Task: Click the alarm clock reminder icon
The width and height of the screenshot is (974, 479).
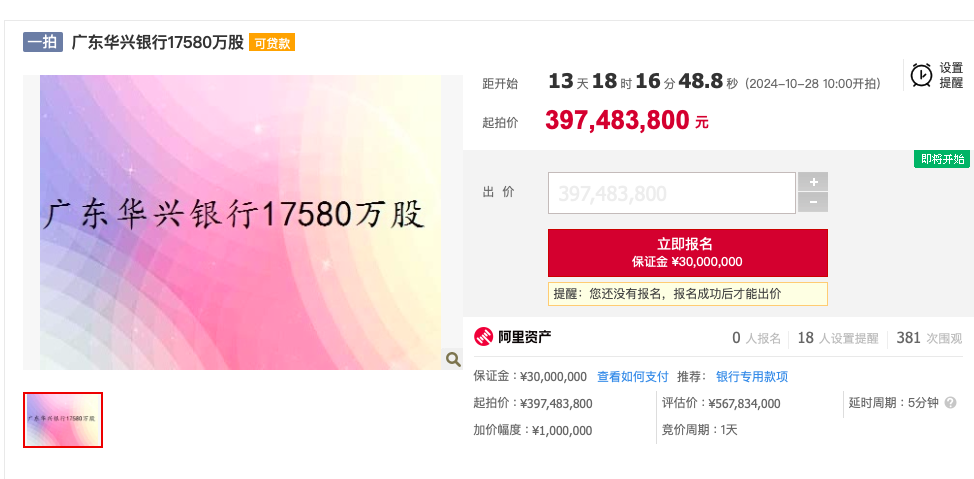Action: click(x=921, y=75)
